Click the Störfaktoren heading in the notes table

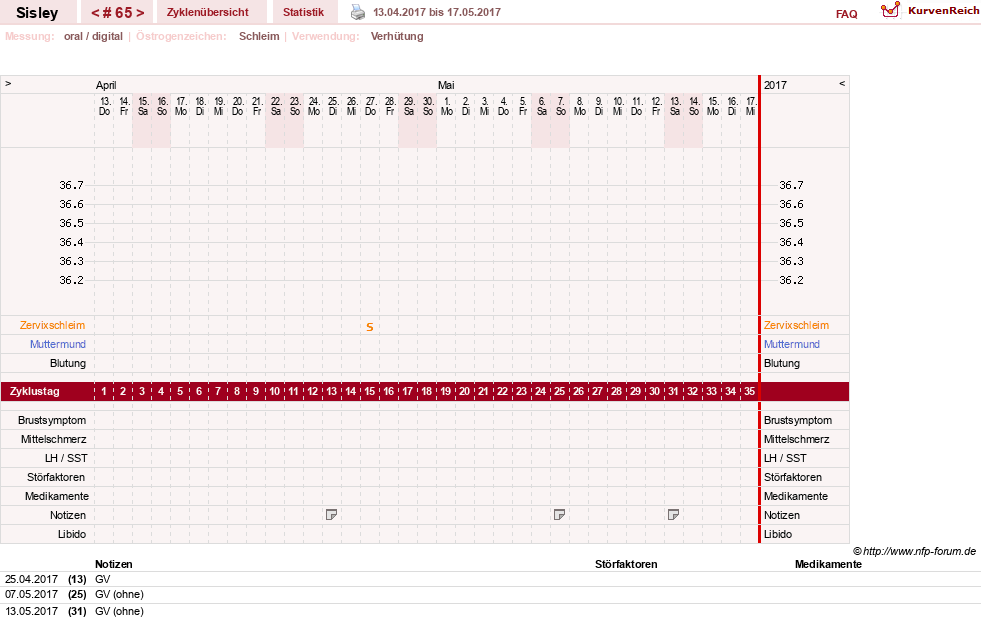[x=626, y=564]
